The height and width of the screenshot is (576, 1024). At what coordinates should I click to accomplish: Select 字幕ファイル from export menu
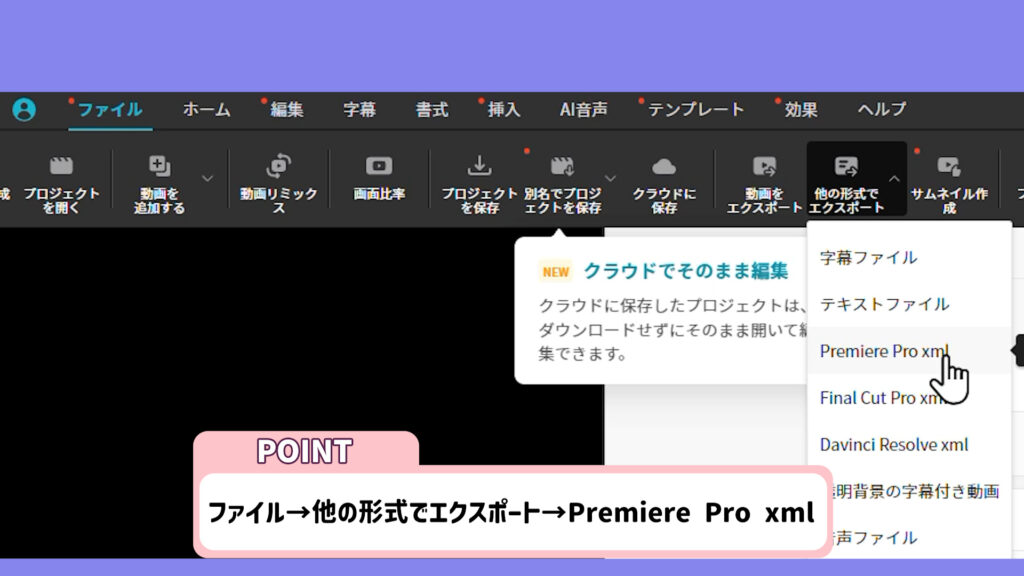click(x=909, y=257)
